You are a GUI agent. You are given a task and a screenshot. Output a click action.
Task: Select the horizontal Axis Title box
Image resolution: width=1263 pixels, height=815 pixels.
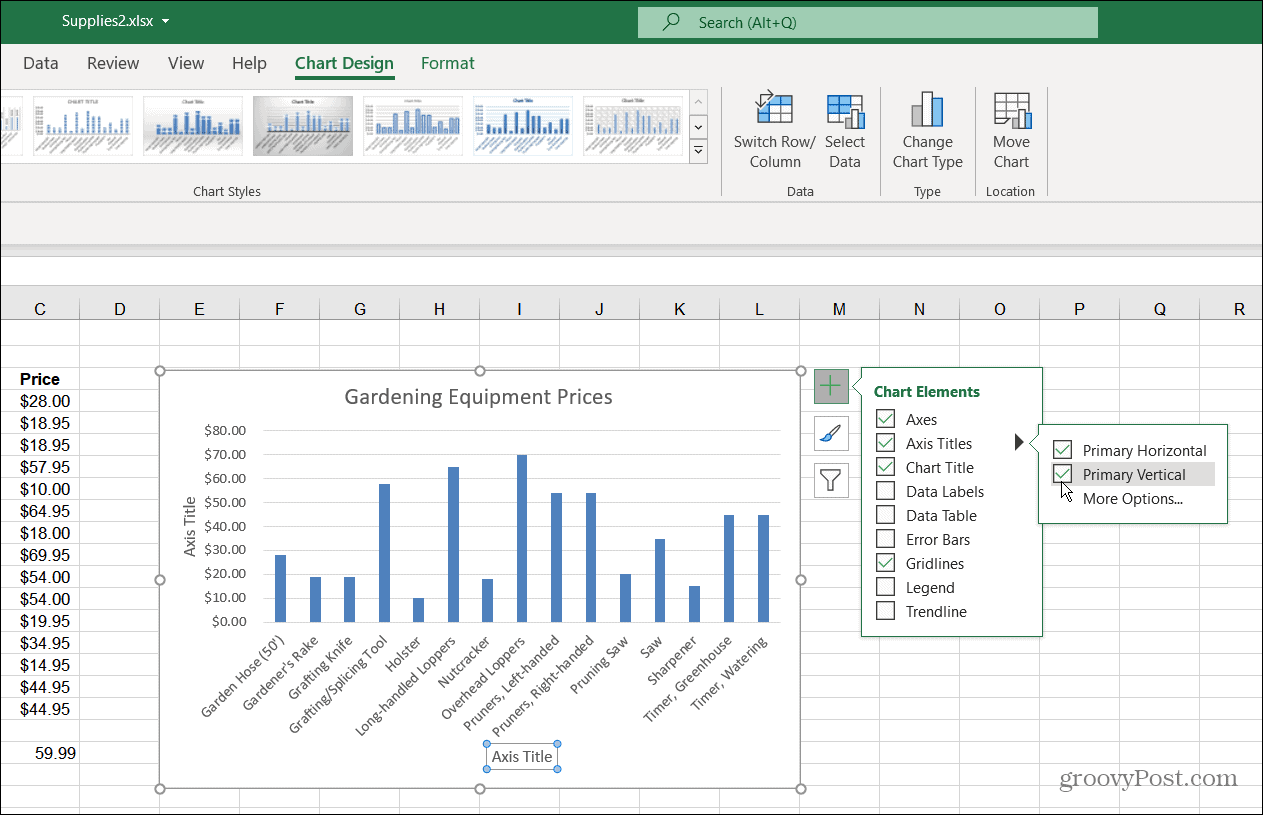(521, 757)
